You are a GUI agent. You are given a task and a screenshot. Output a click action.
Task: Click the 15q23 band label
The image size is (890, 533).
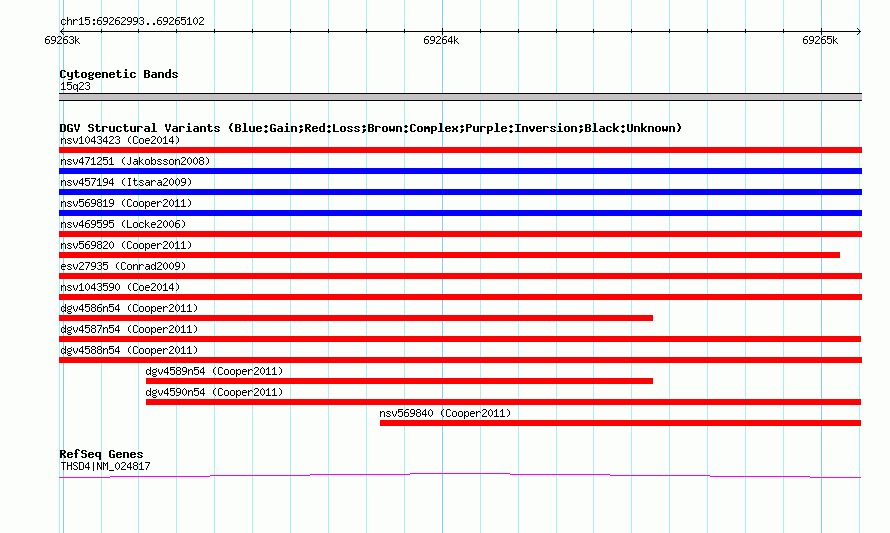pyautogui.click(x=75, y=86)
